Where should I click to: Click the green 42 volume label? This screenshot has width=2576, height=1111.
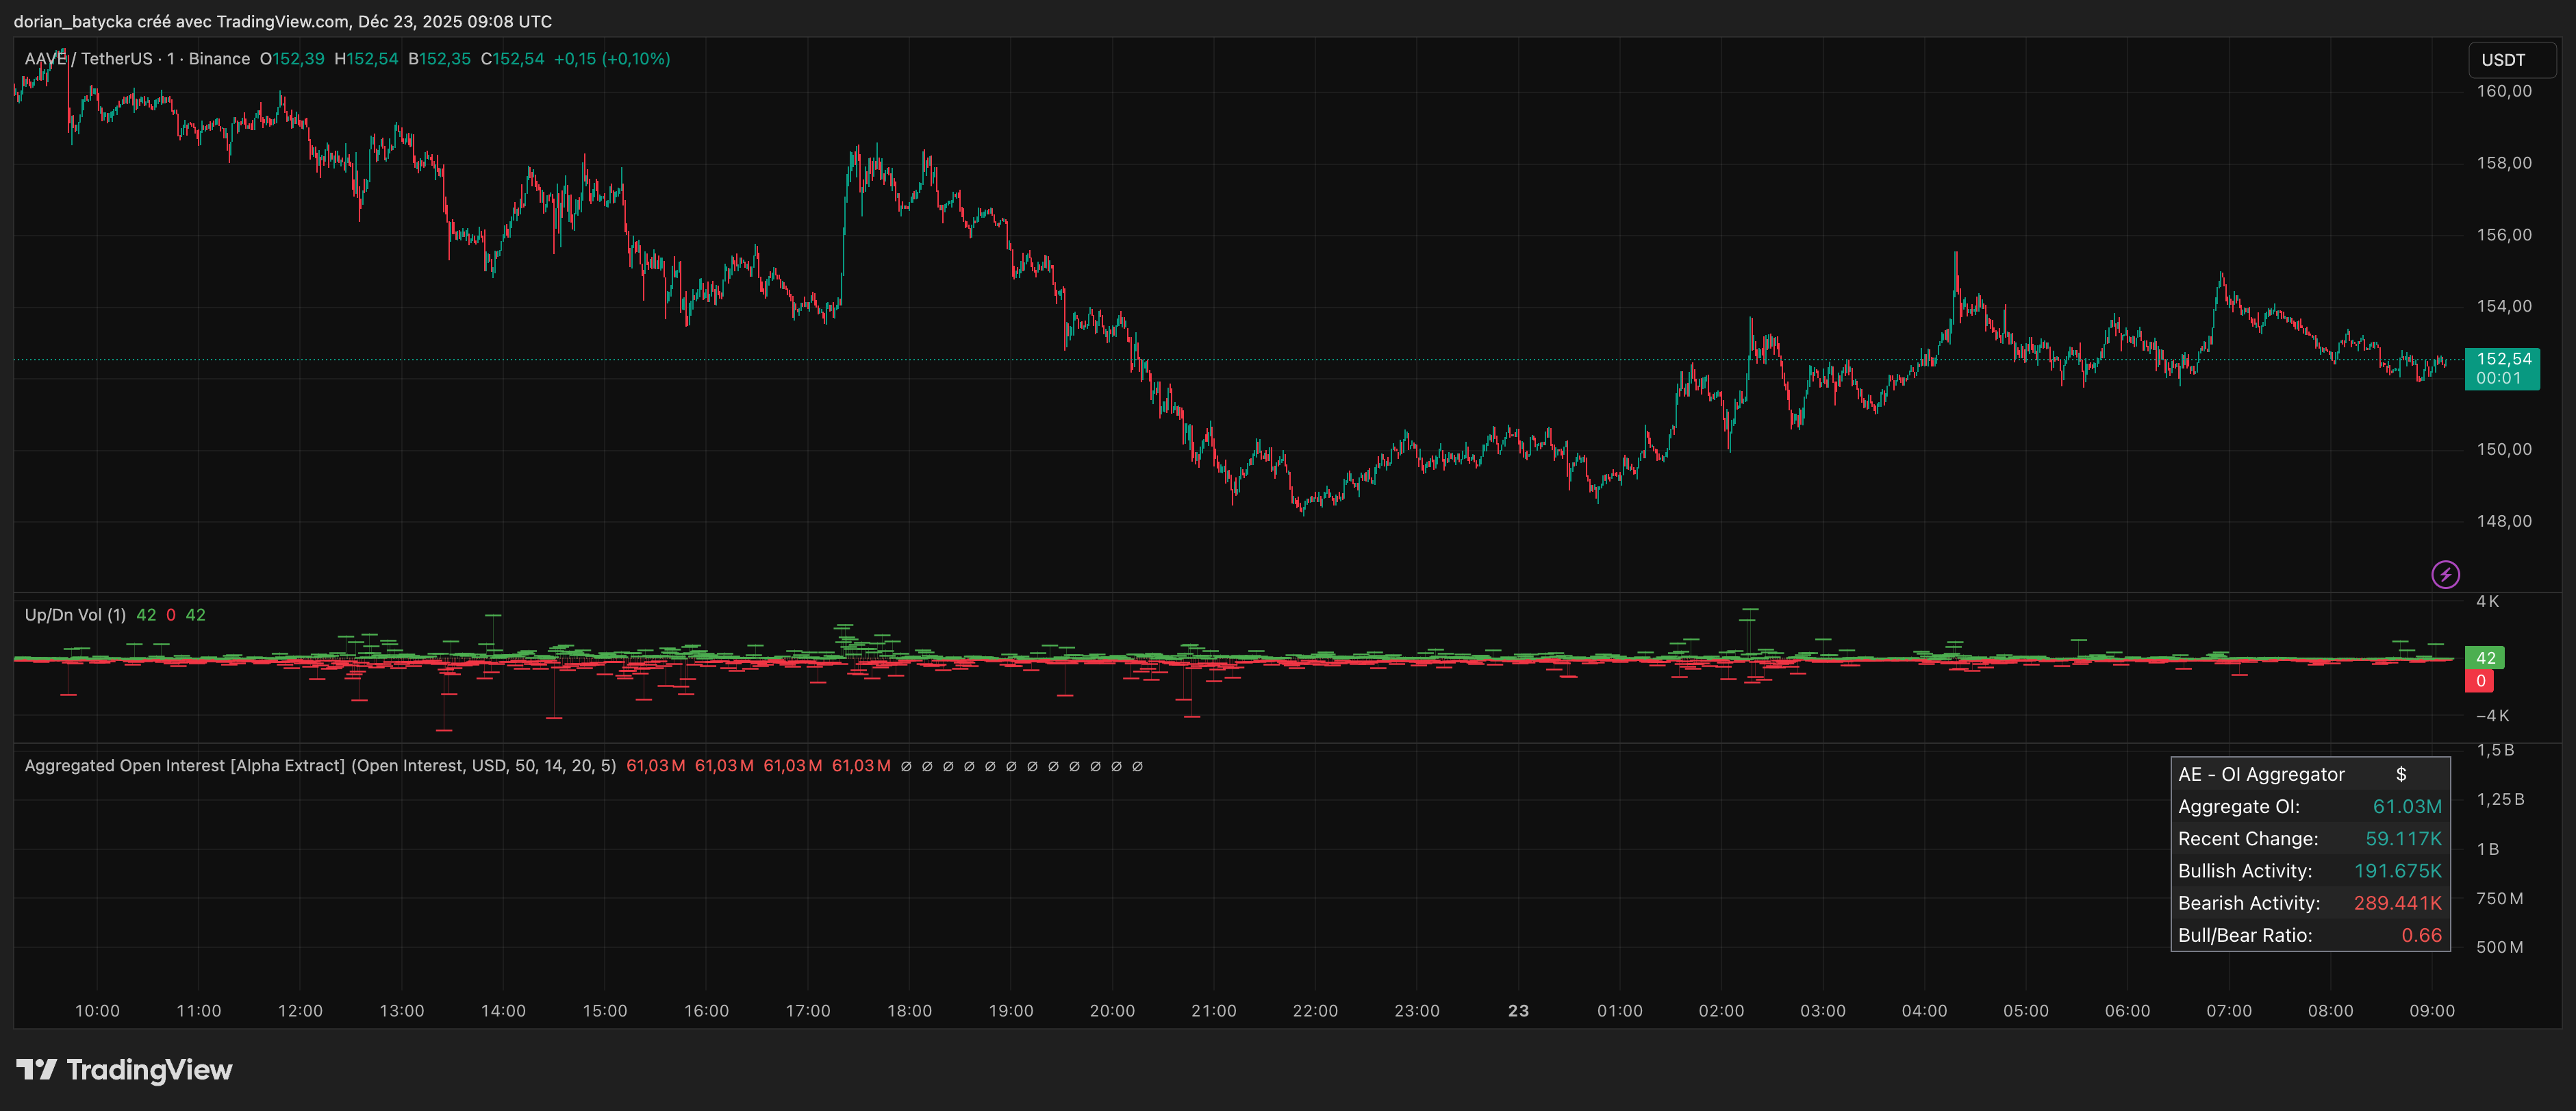coord(2485,658)
